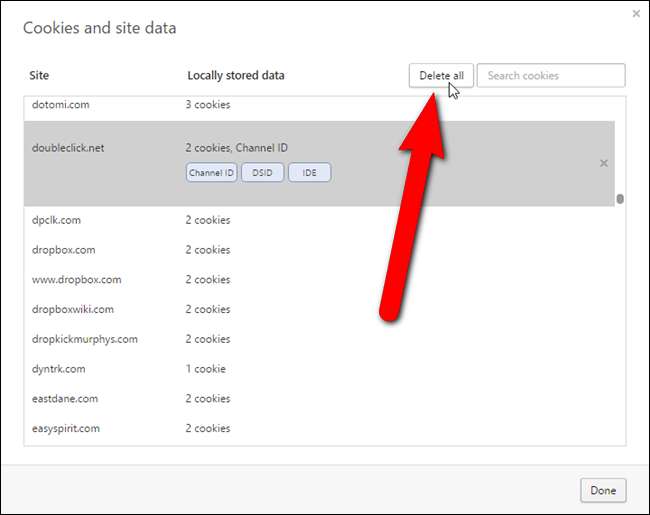Click the "2 cookies, Channel ID" summary text
The height and width of the screenshot is (515, 650).
click(x=236, y=148)
